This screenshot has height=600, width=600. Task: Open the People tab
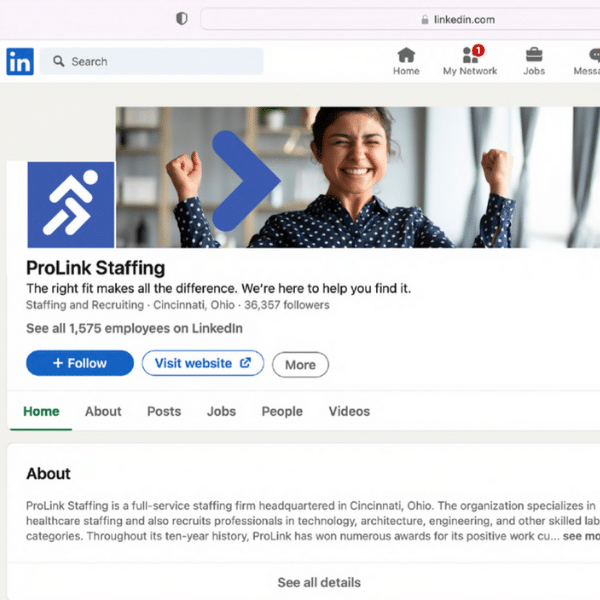click(x=282, y=411)
